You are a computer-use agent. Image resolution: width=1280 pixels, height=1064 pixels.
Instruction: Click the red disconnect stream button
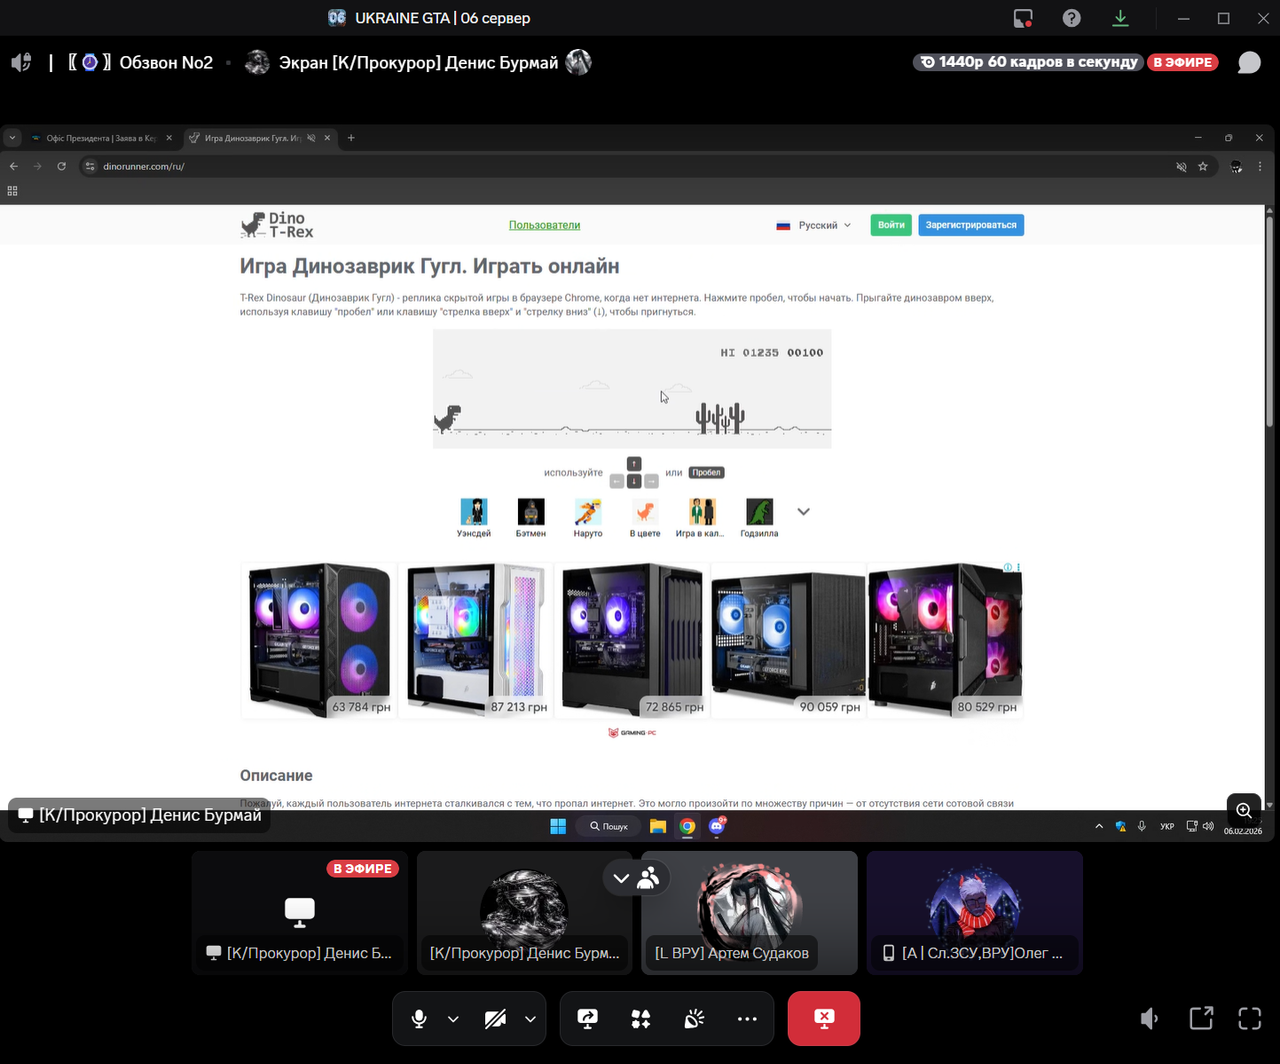pyautogui.click(x=824, y=1018)
